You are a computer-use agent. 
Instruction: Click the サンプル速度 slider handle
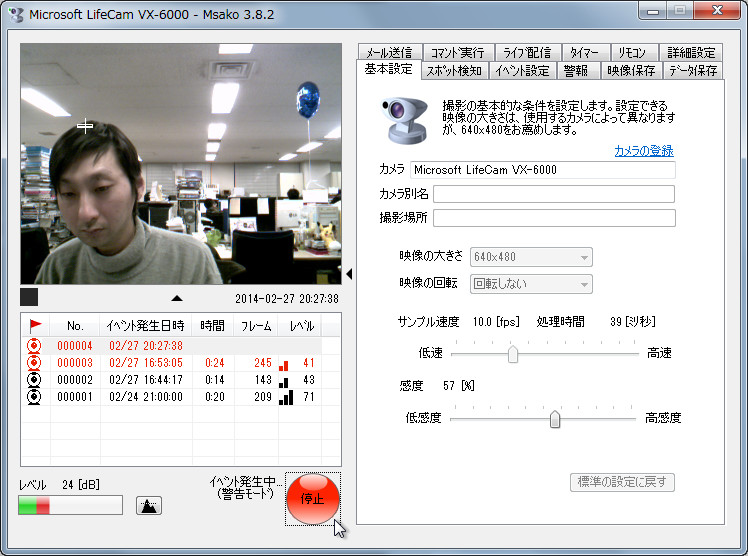(x=513, y=354)
